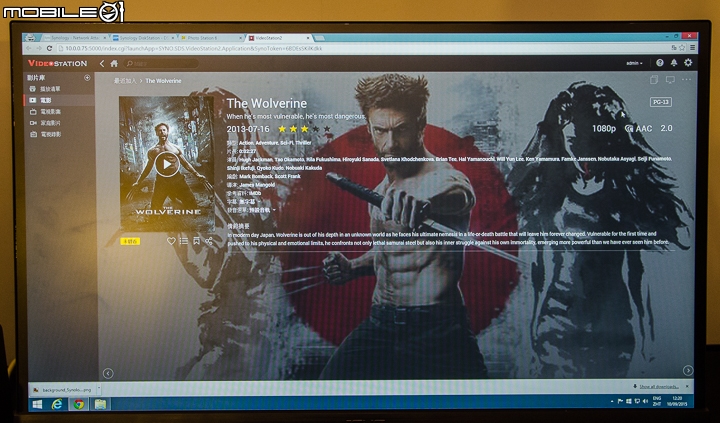Open the Windows Start button
This screenshot has width=720, height=423.
coord(37,404)
